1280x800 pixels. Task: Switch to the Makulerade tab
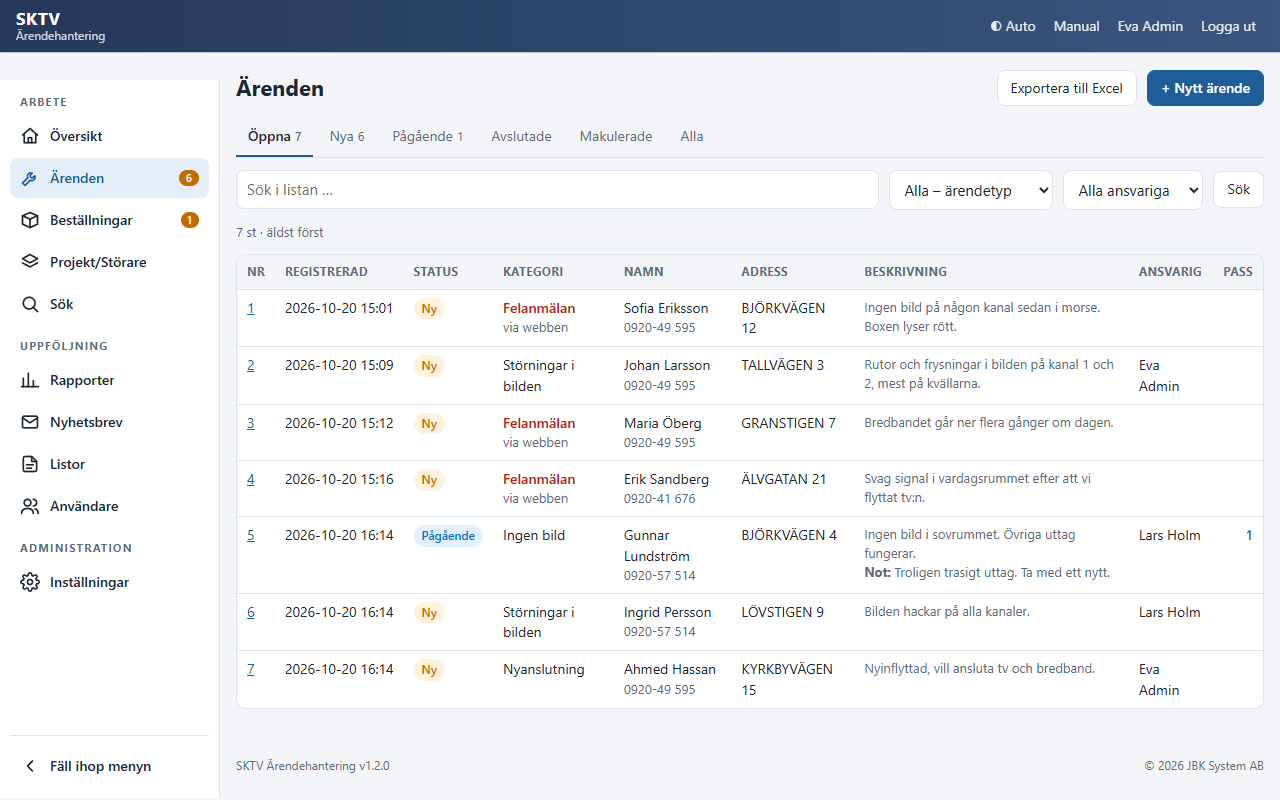[x=616, y=136]
